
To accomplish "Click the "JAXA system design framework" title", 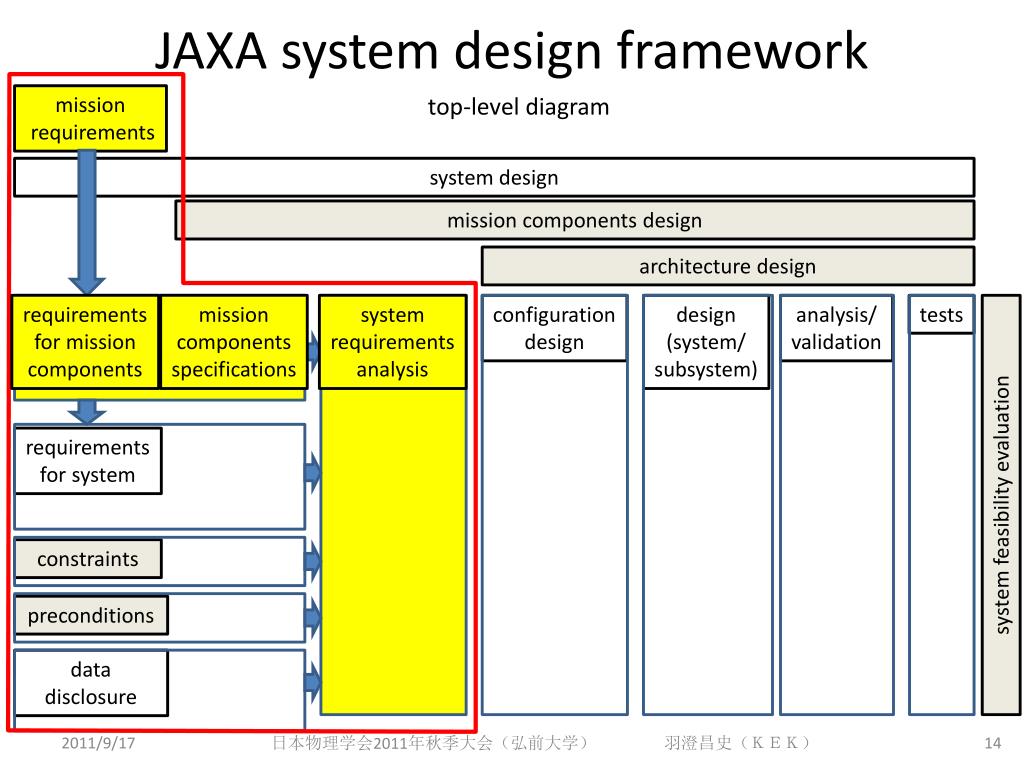I will tap(511, 50).
